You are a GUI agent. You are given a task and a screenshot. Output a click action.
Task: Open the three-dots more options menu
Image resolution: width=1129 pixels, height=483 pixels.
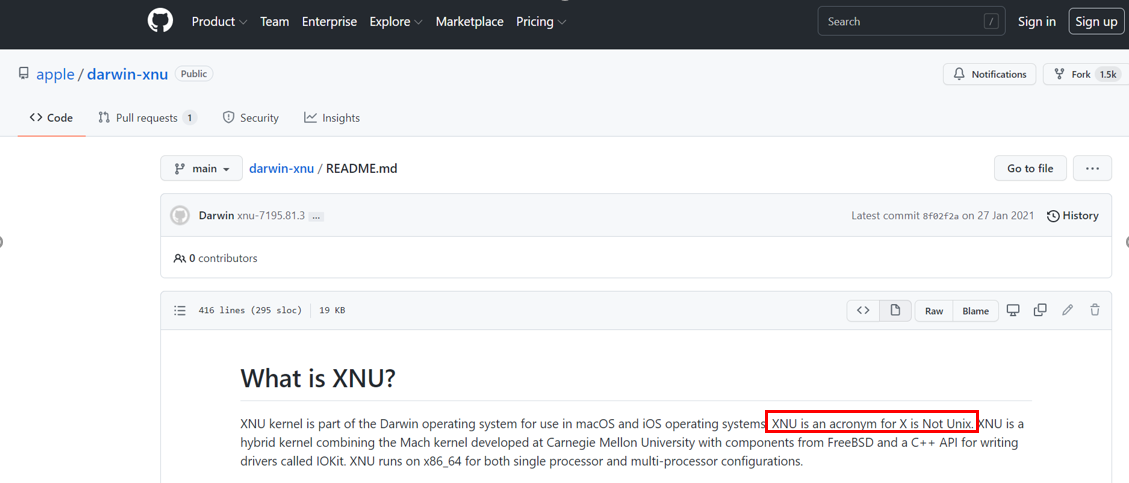tap(1092, 168)
